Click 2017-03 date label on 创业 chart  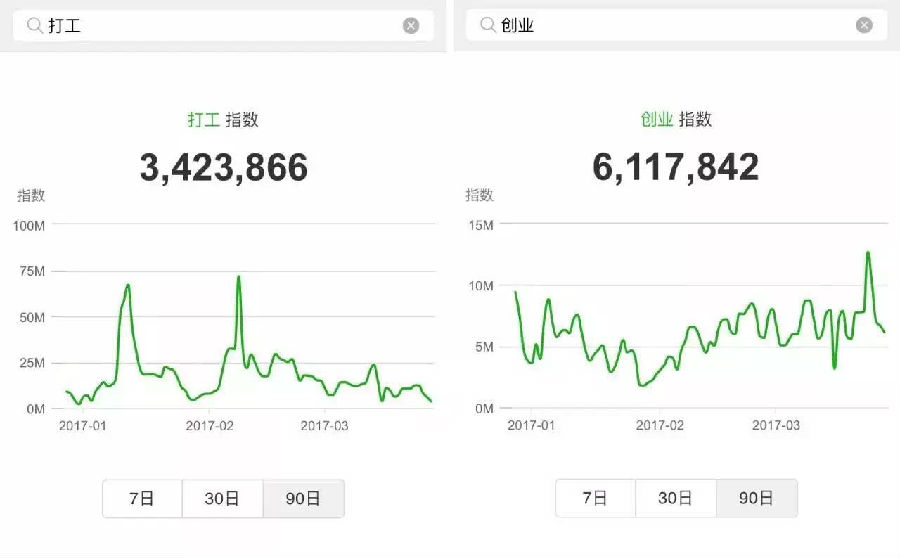click(775, 425)
